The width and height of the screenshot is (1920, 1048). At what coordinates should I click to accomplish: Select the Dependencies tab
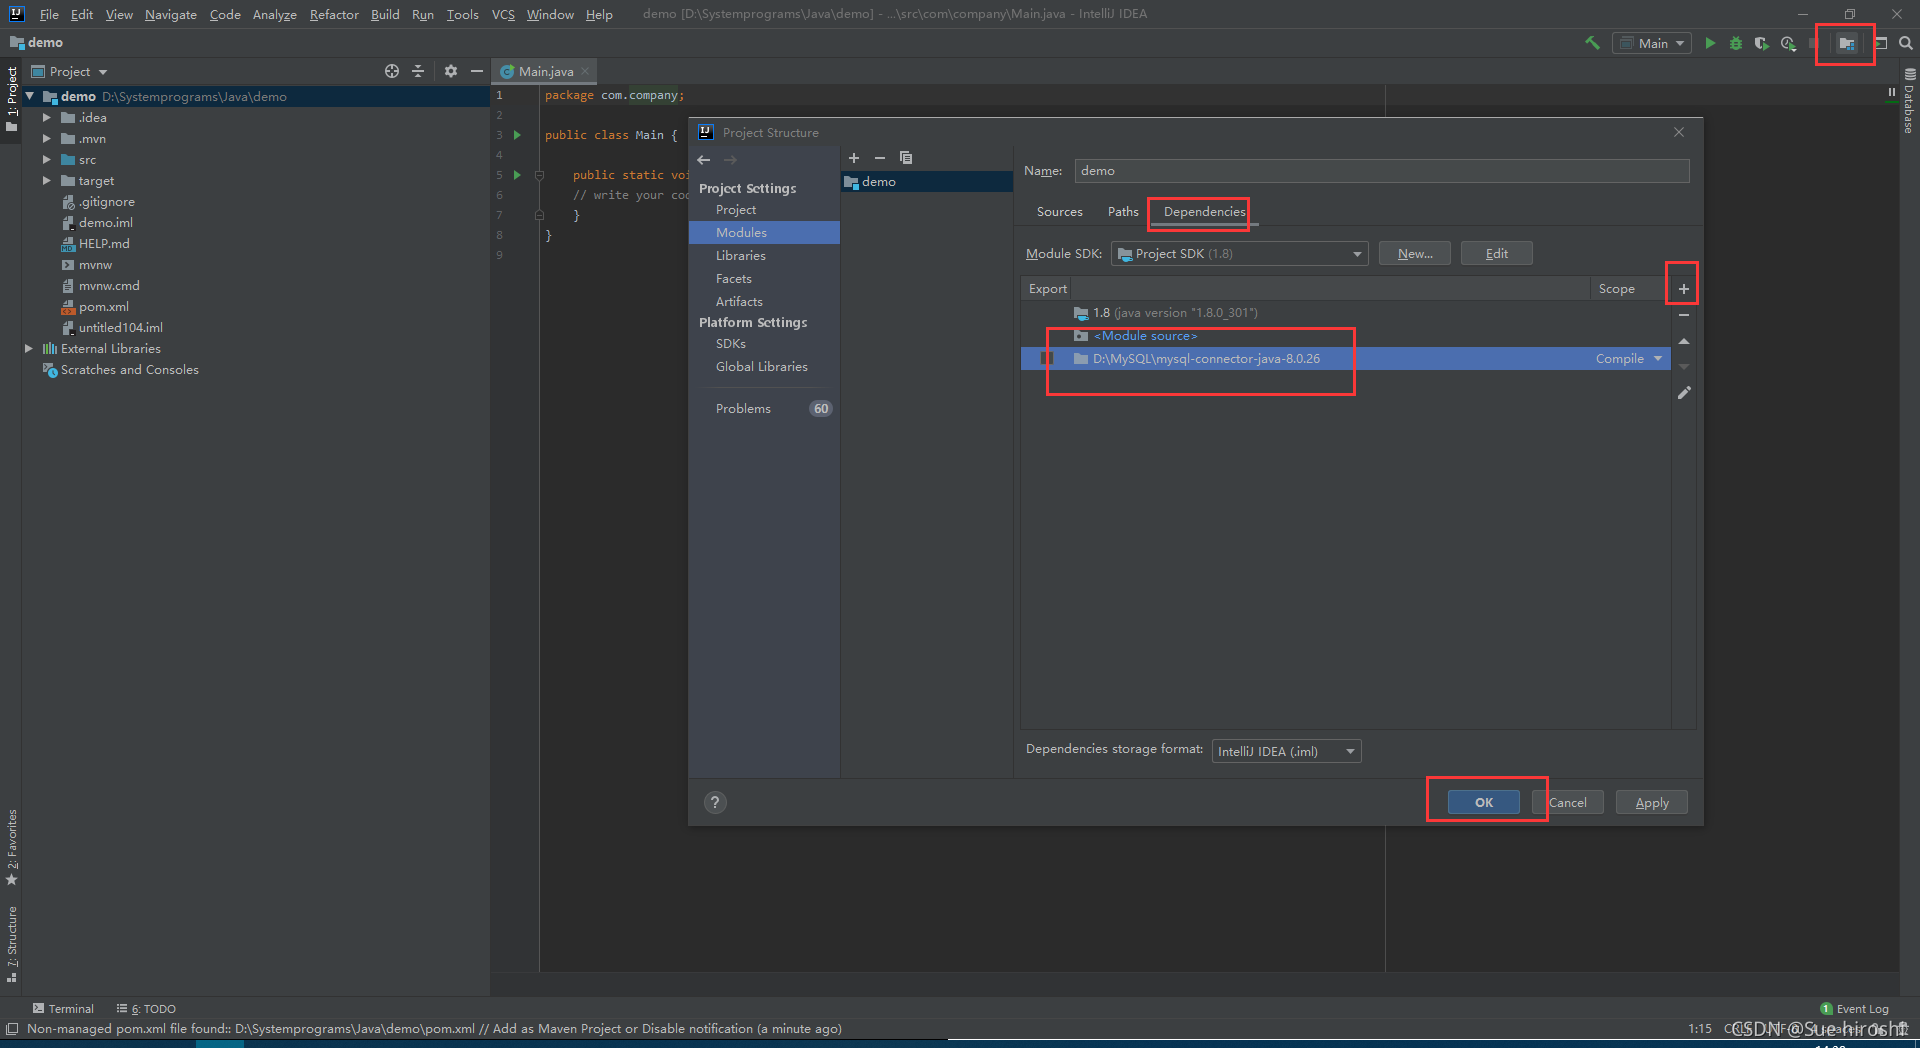tap(1204, 212)
